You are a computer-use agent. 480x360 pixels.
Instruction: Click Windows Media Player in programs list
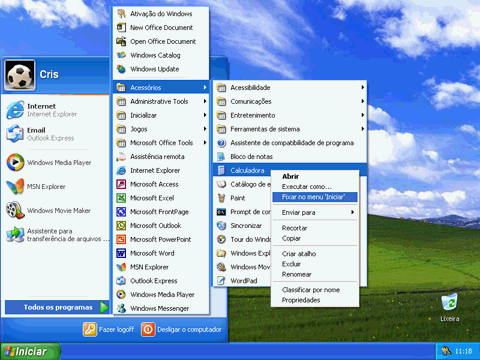click(x=162, y=295)
